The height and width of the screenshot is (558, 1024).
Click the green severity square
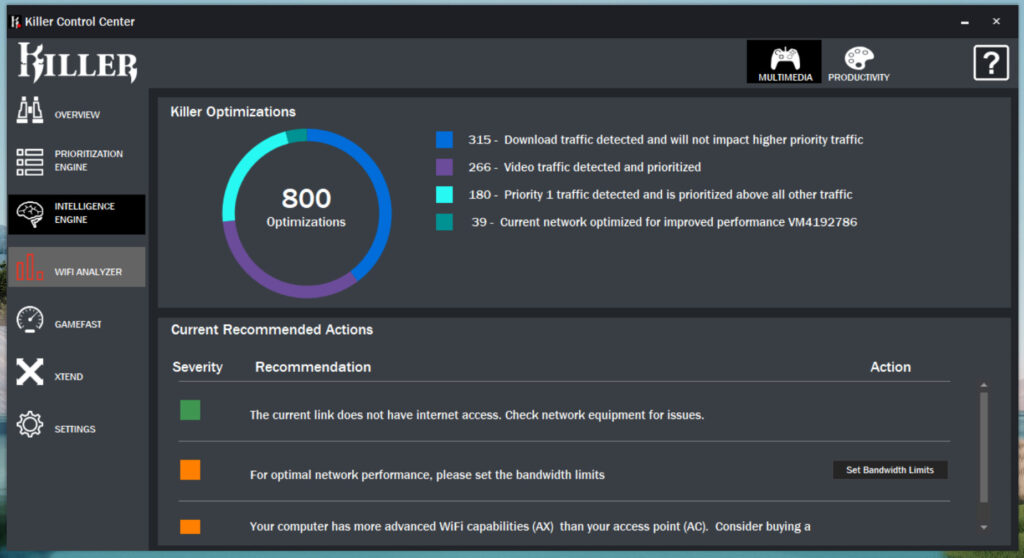click(190, 410)
